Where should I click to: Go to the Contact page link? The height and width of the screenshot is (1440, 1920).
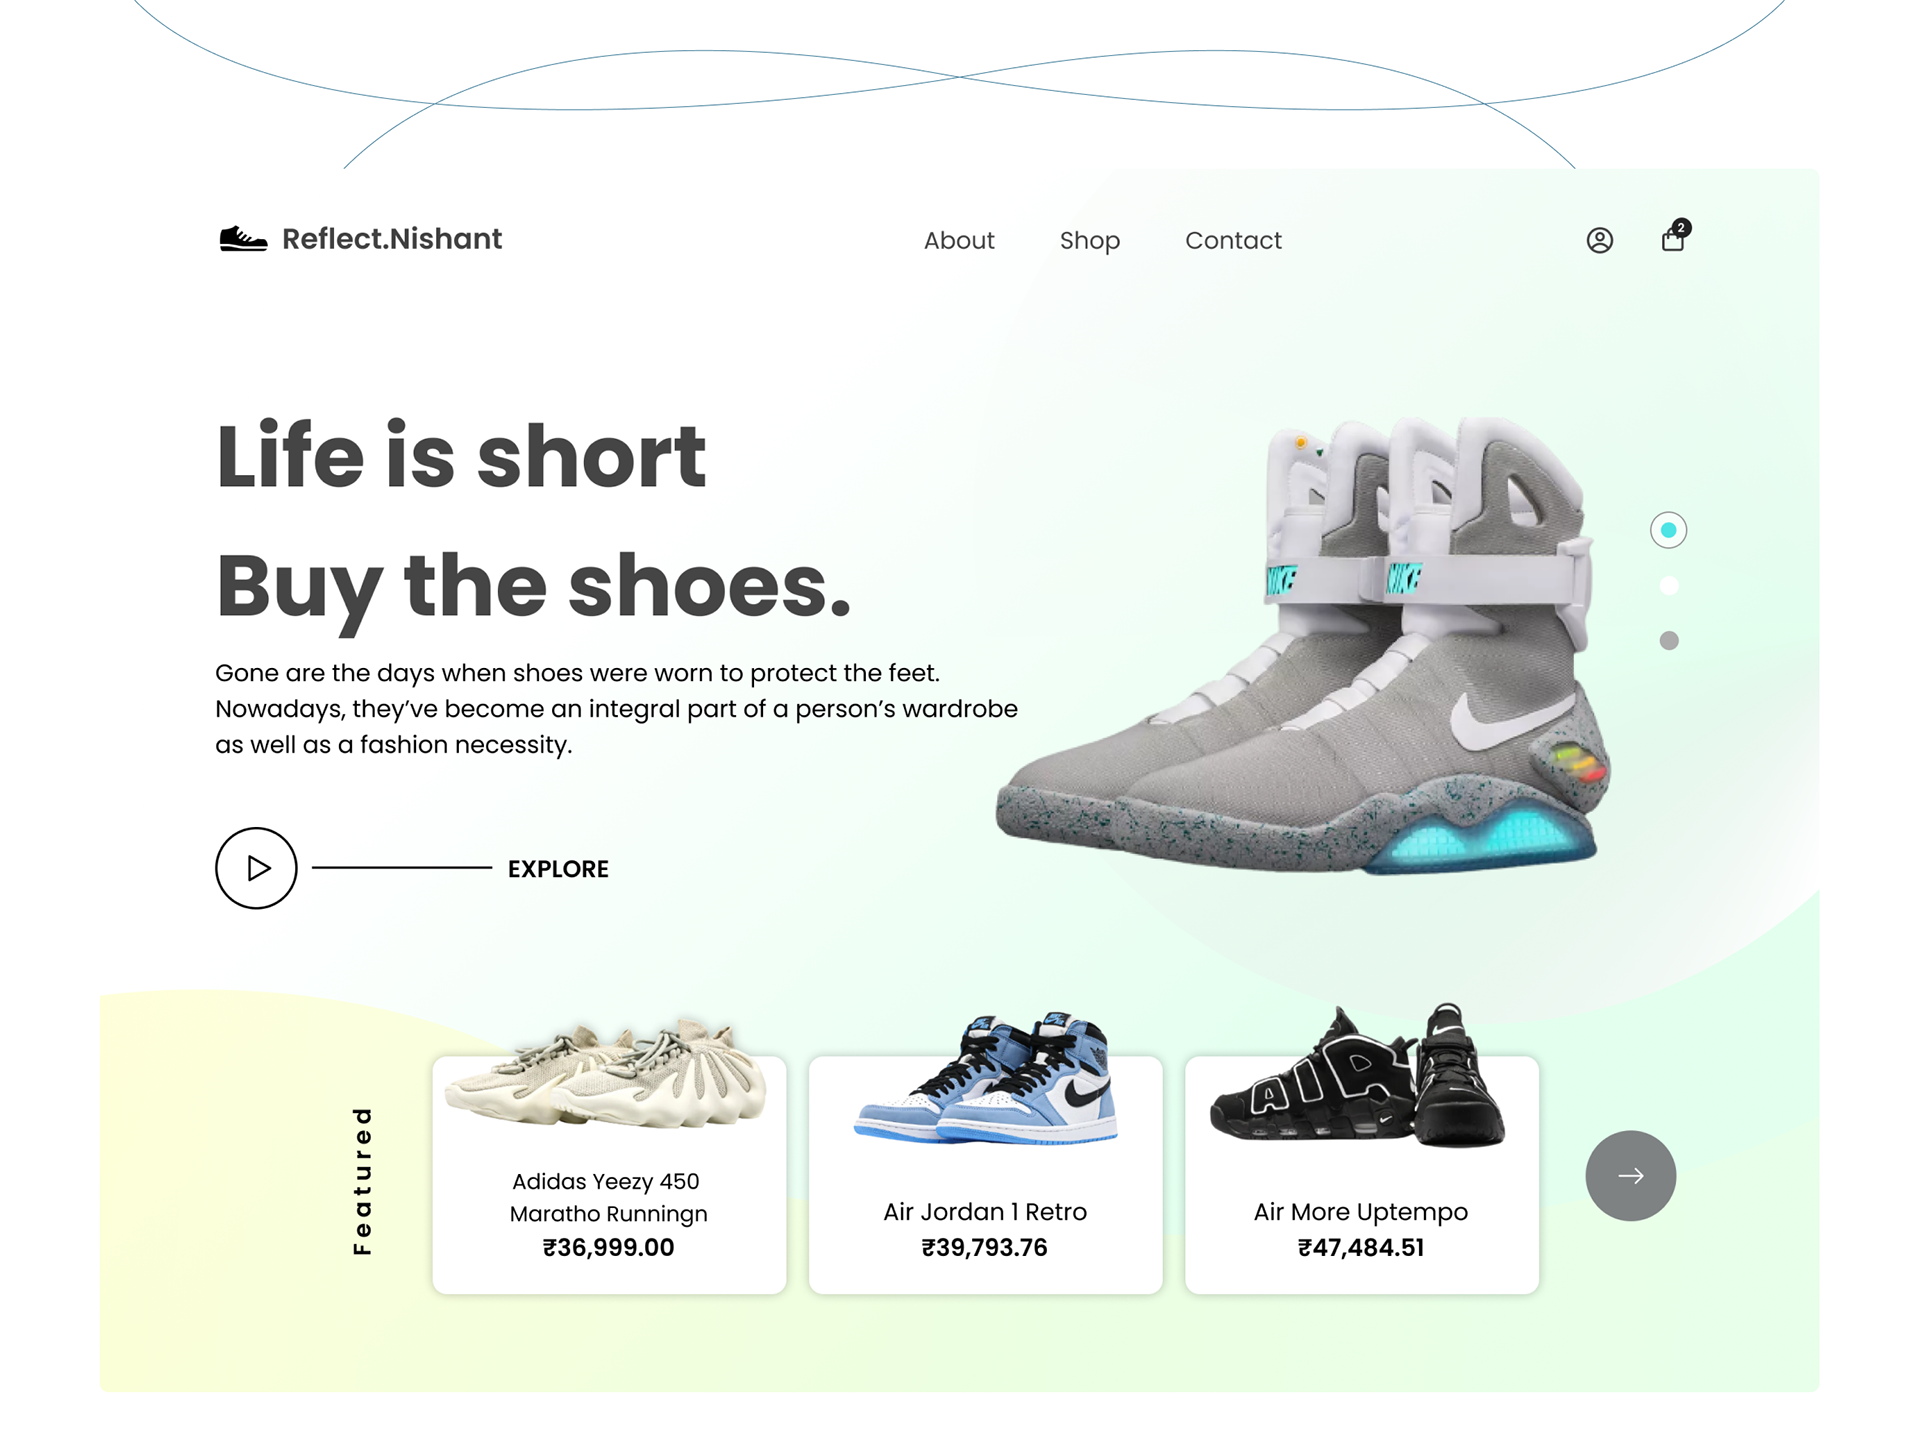click(x=1233, y=240)
